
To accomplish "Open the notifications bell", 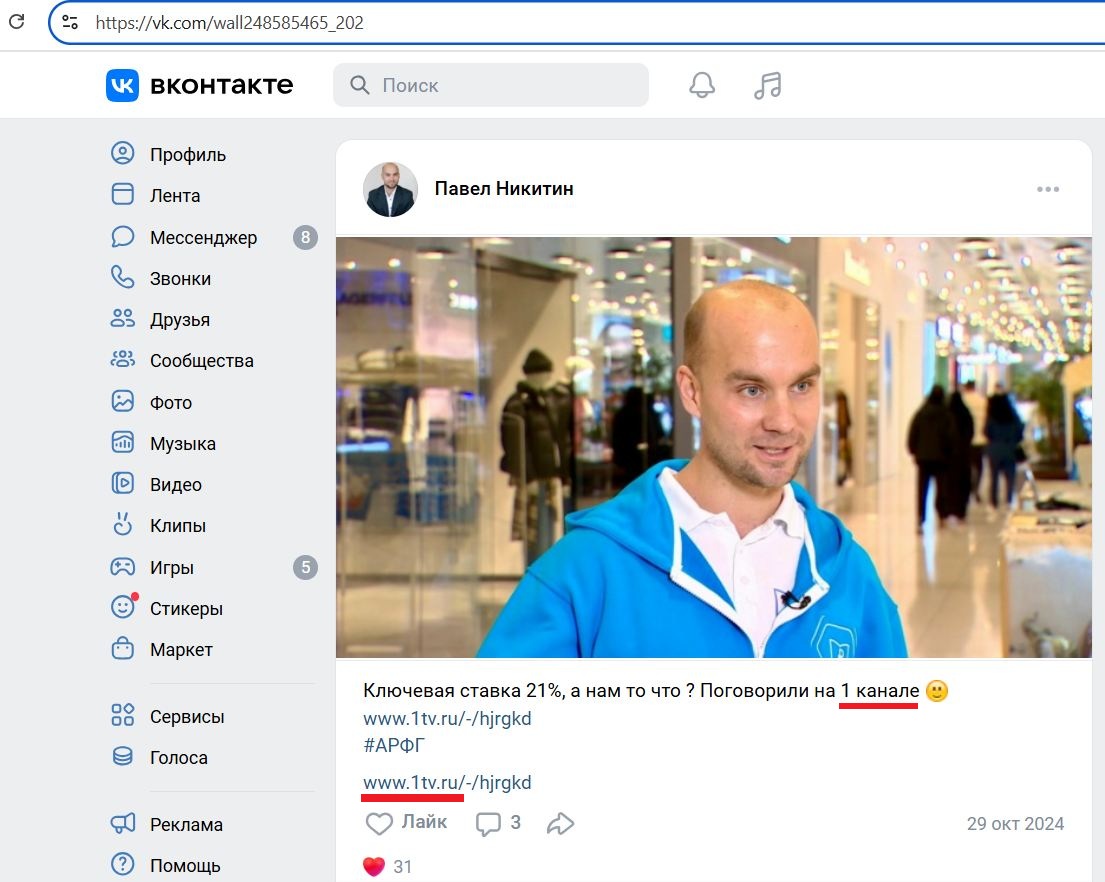I will (702, 86).
